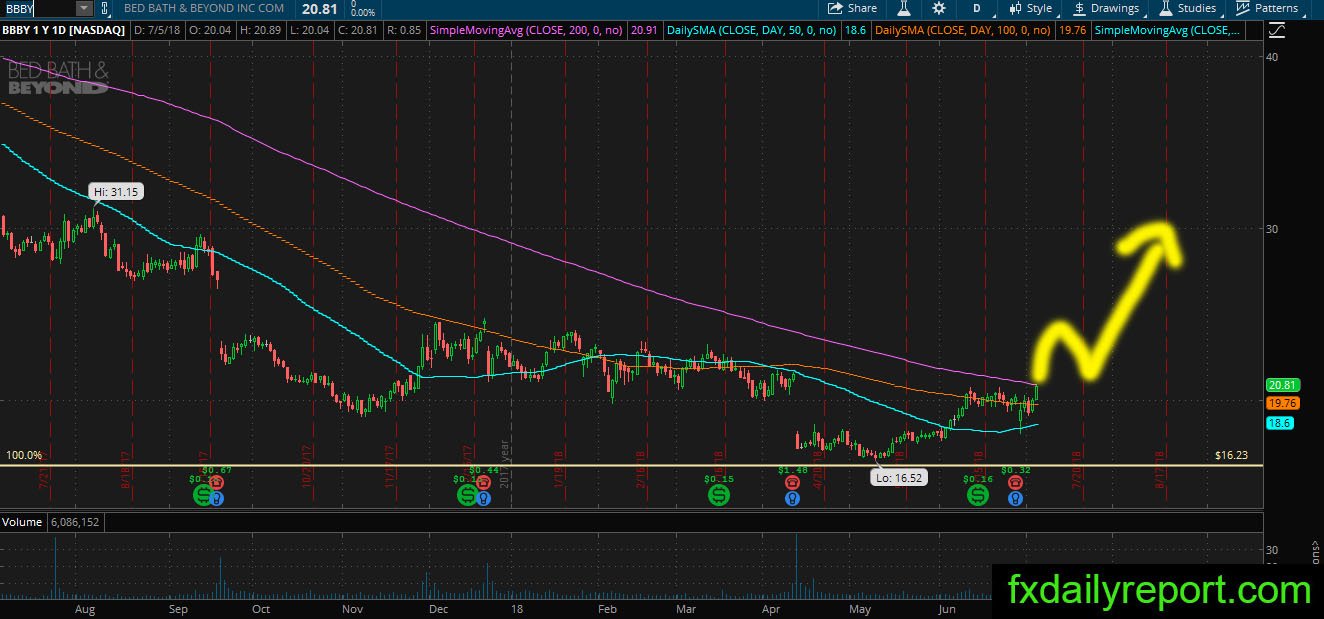This screenshot has height=619, width=1324.
Task: Open the flask (thinkScript lab) icon
Action: pyautogui.click(x=904, y=8)
